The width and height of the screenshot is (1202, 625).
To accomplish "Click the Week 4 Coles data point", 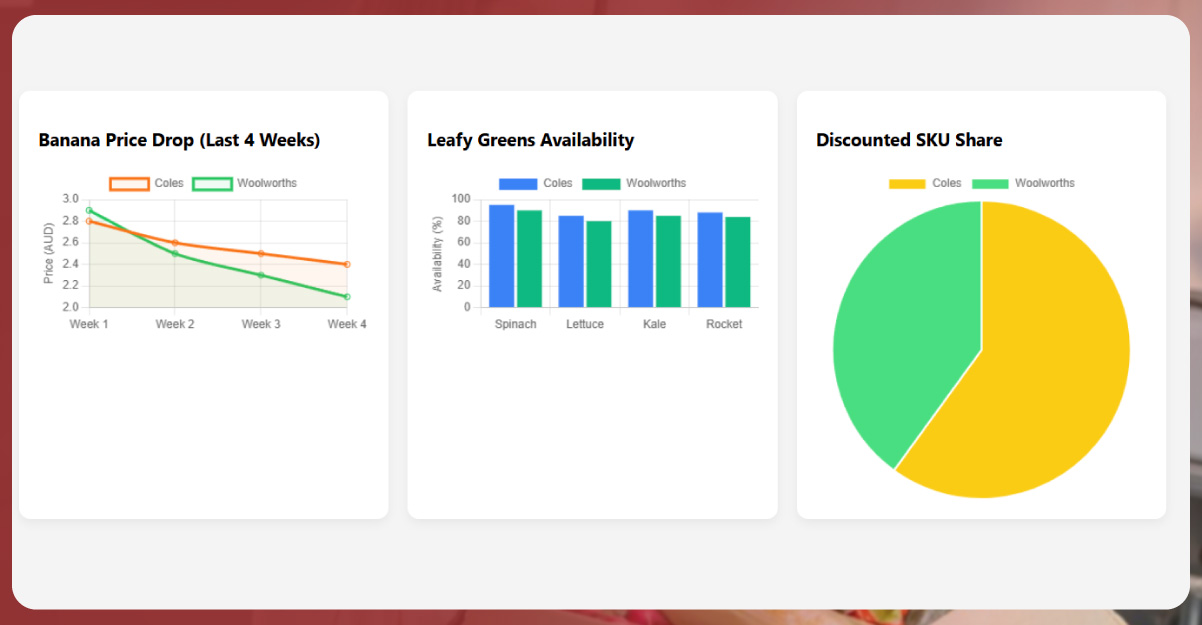I will click(x=347, y=263).
